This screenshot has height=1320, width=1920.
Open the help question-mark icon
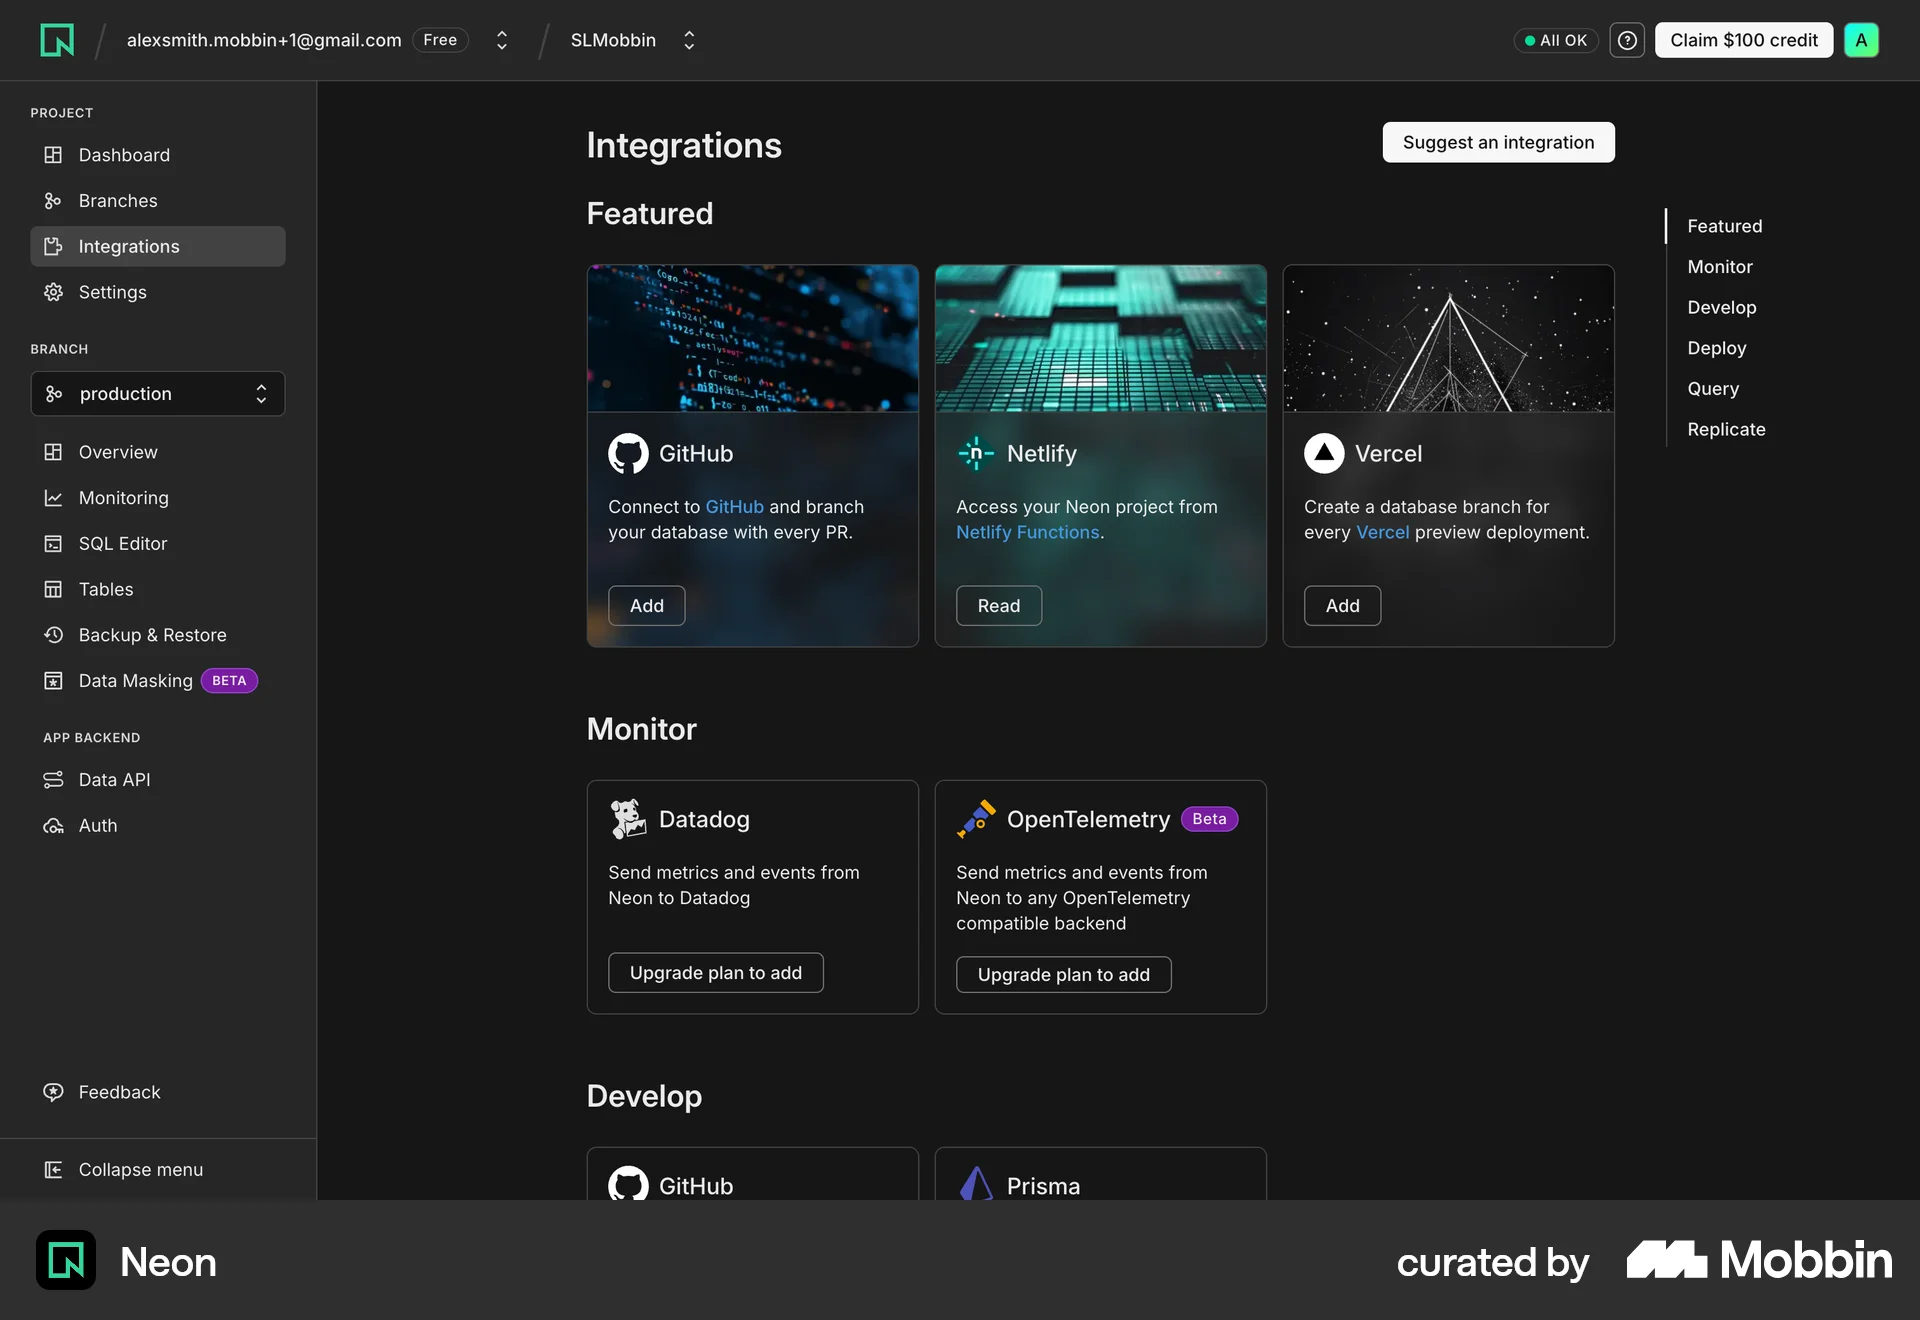point(1627,40)
